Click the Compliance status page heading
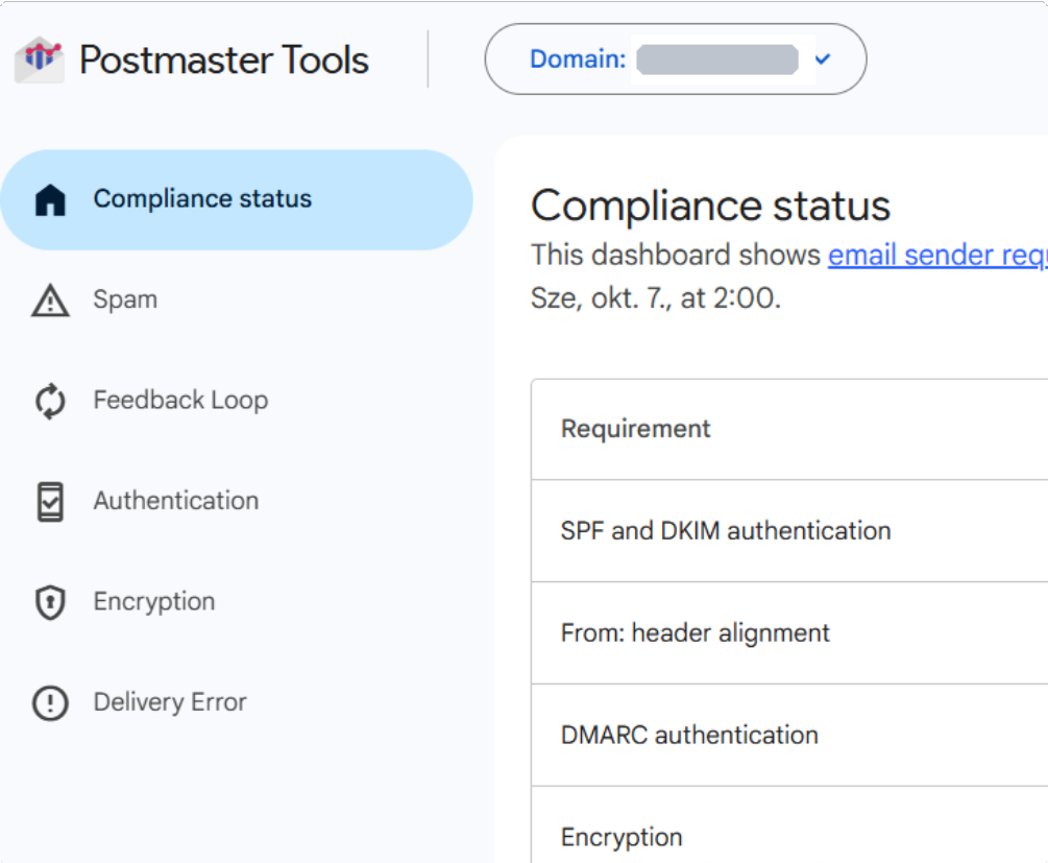Viewport: 1048px width, 863px height. (x=710, y=205)
